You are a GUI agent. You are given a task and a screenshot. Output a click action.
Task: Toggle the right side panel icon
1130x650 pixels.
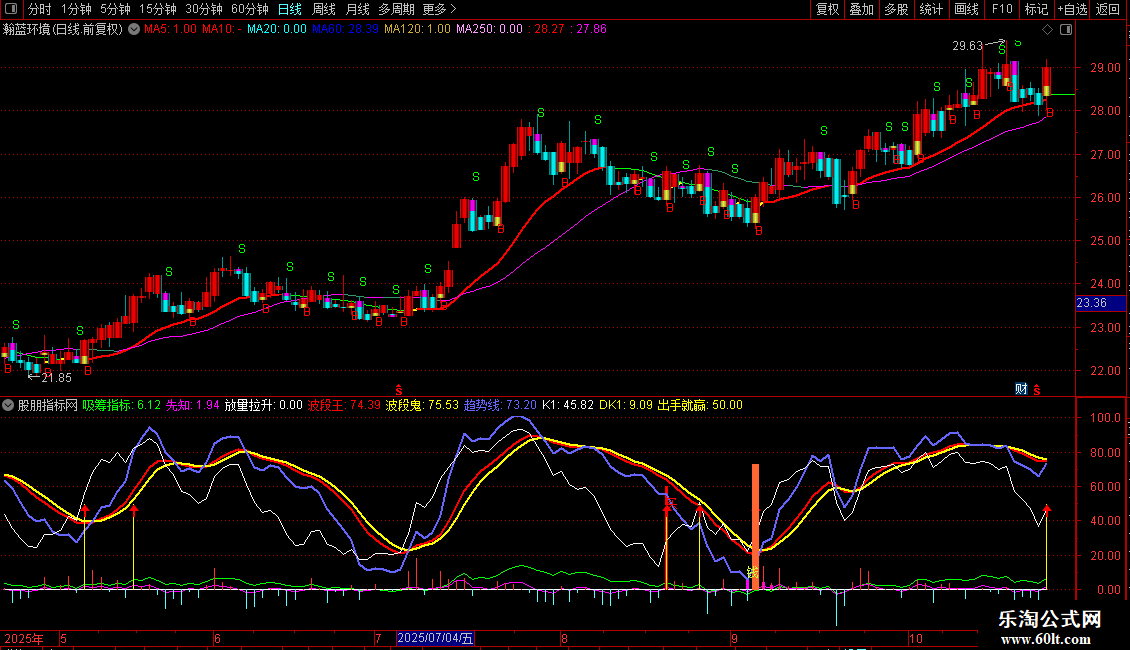pos(1066,30)
